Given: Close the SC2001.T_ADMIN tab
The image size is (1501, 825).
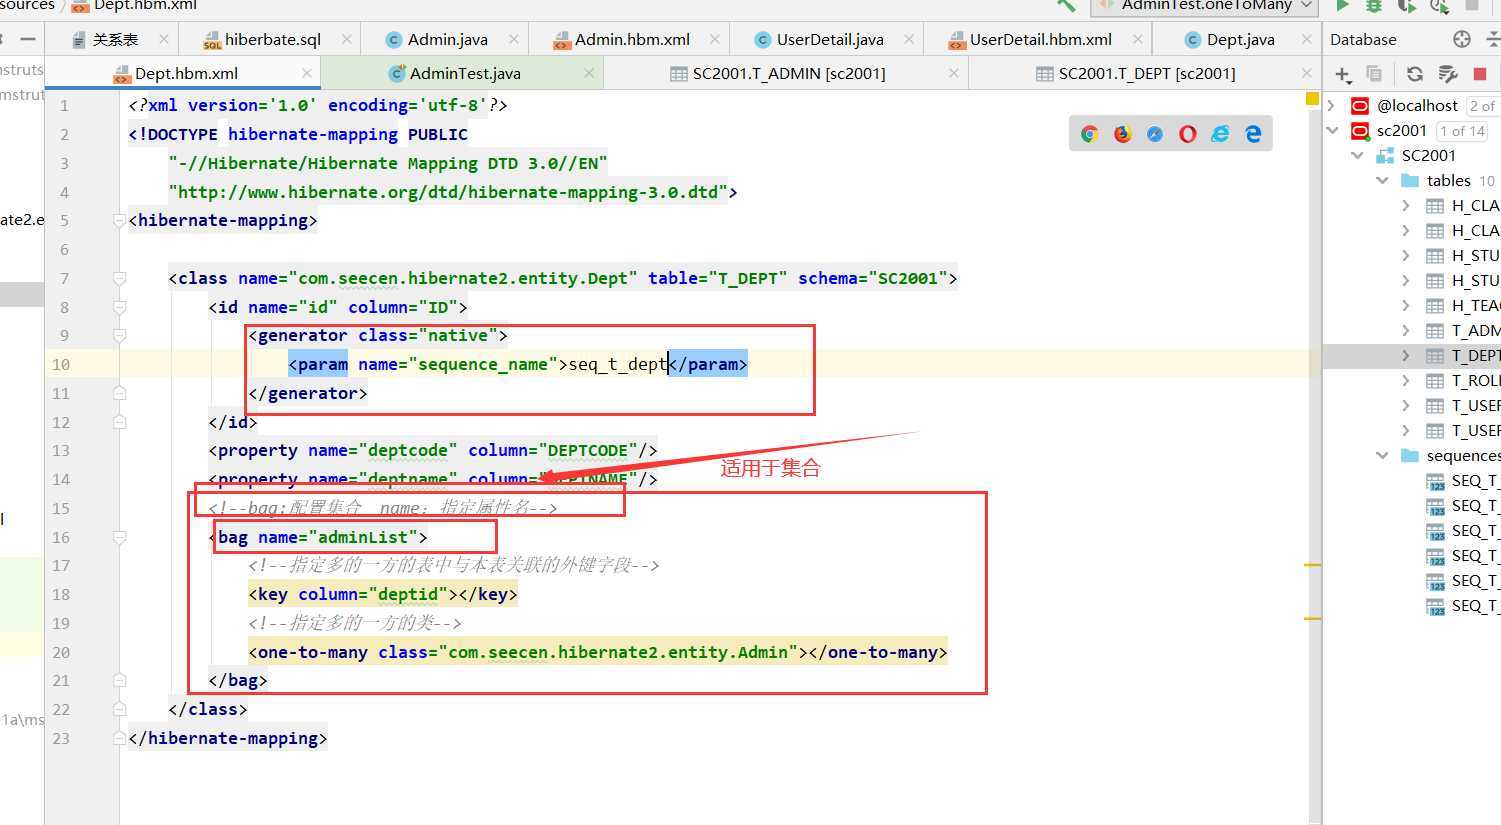Looking at the screenshot, I should (954, 73).
